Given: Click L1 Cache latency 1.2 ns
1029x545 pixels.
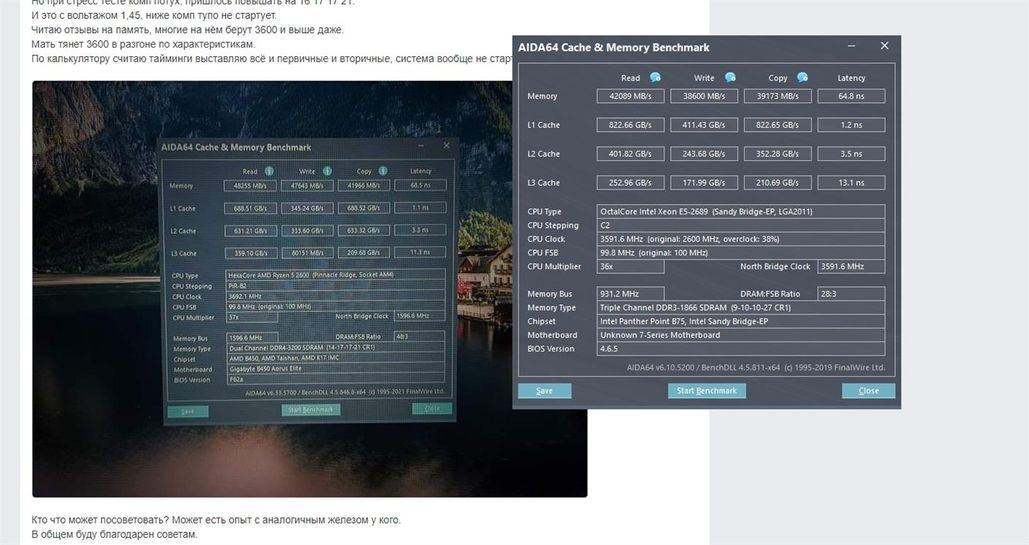Looking at the screenshot, I should tap(851, 125).
